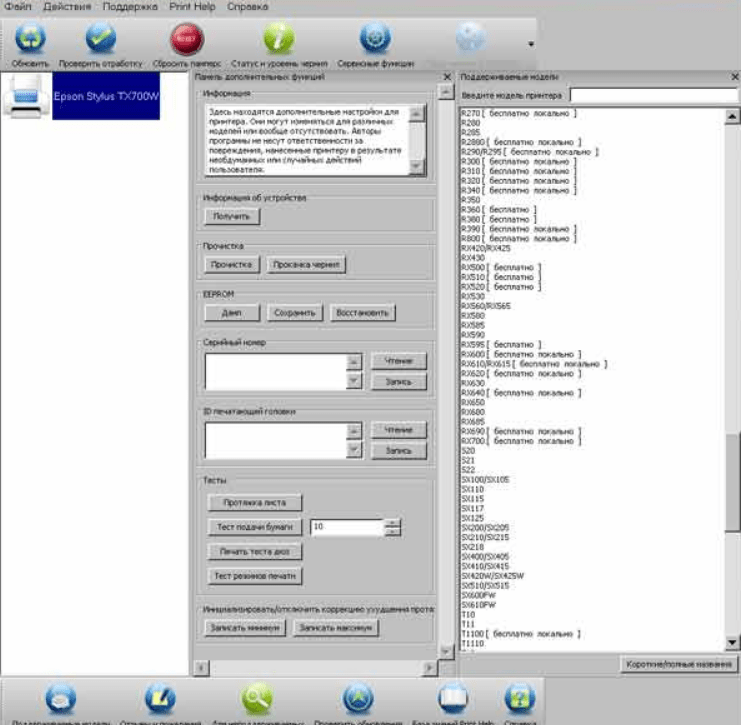Open the Print Help menu
The image size is (741, 725).
192,7
